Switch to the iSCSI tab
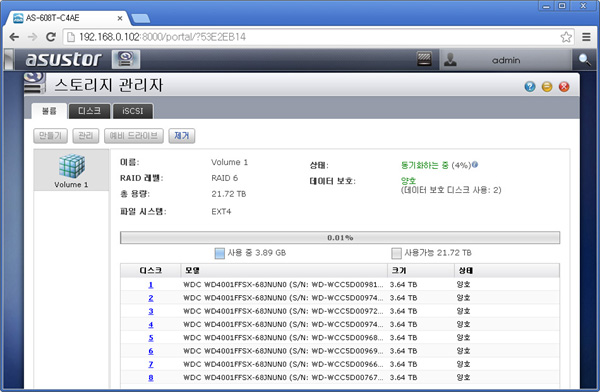600x392 pixels. 133,111
